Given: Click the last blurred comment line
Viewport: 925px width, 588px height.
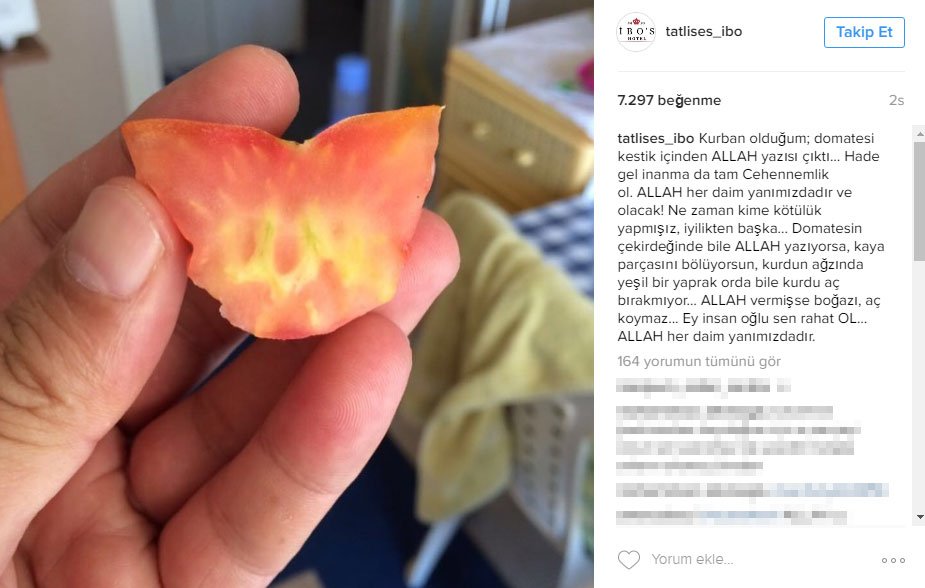Looking at the screenshot, I should 732,517.
